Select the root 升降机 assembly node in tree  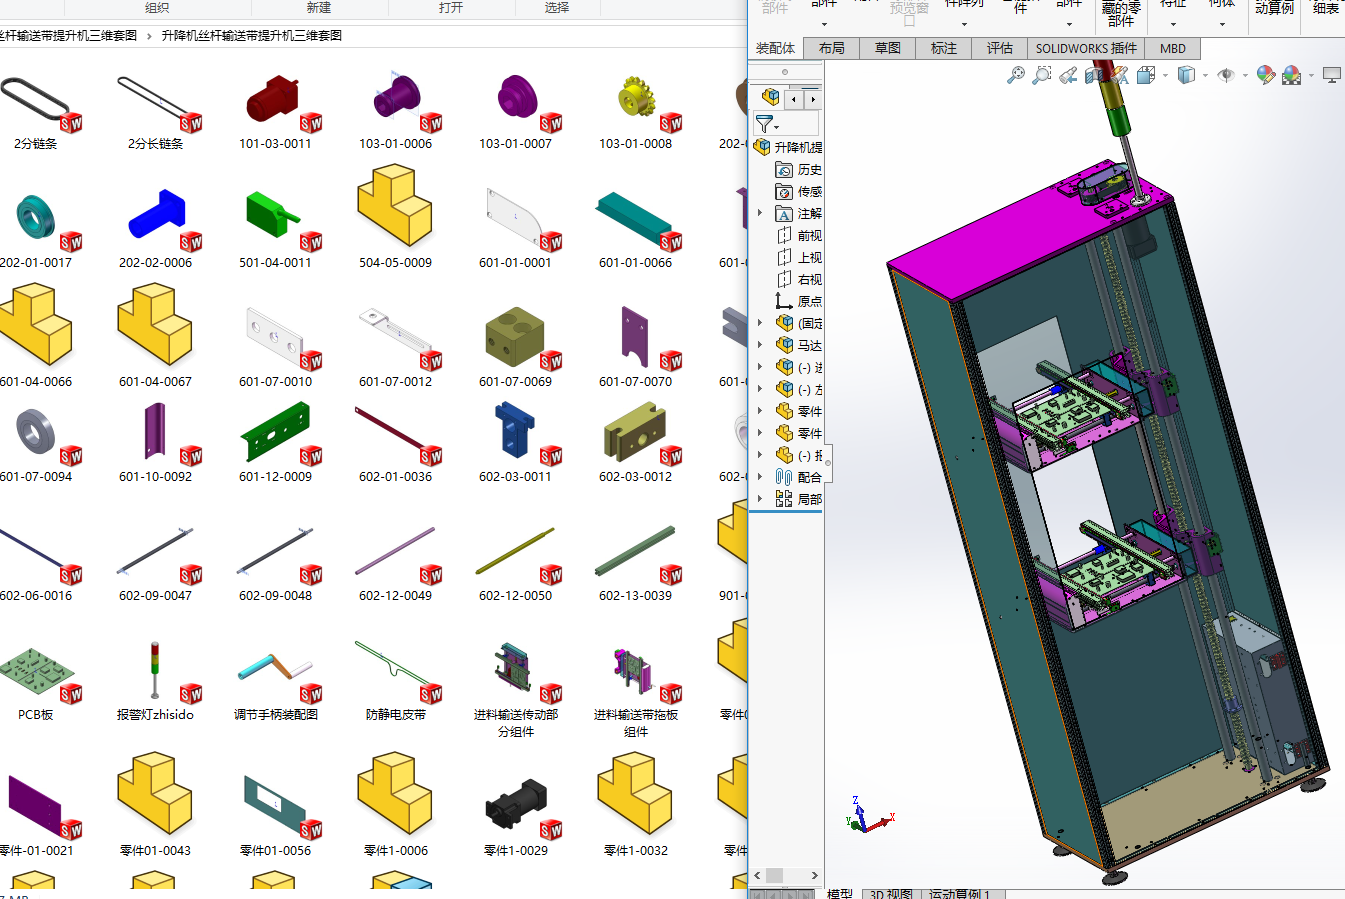tap(788, 148)
